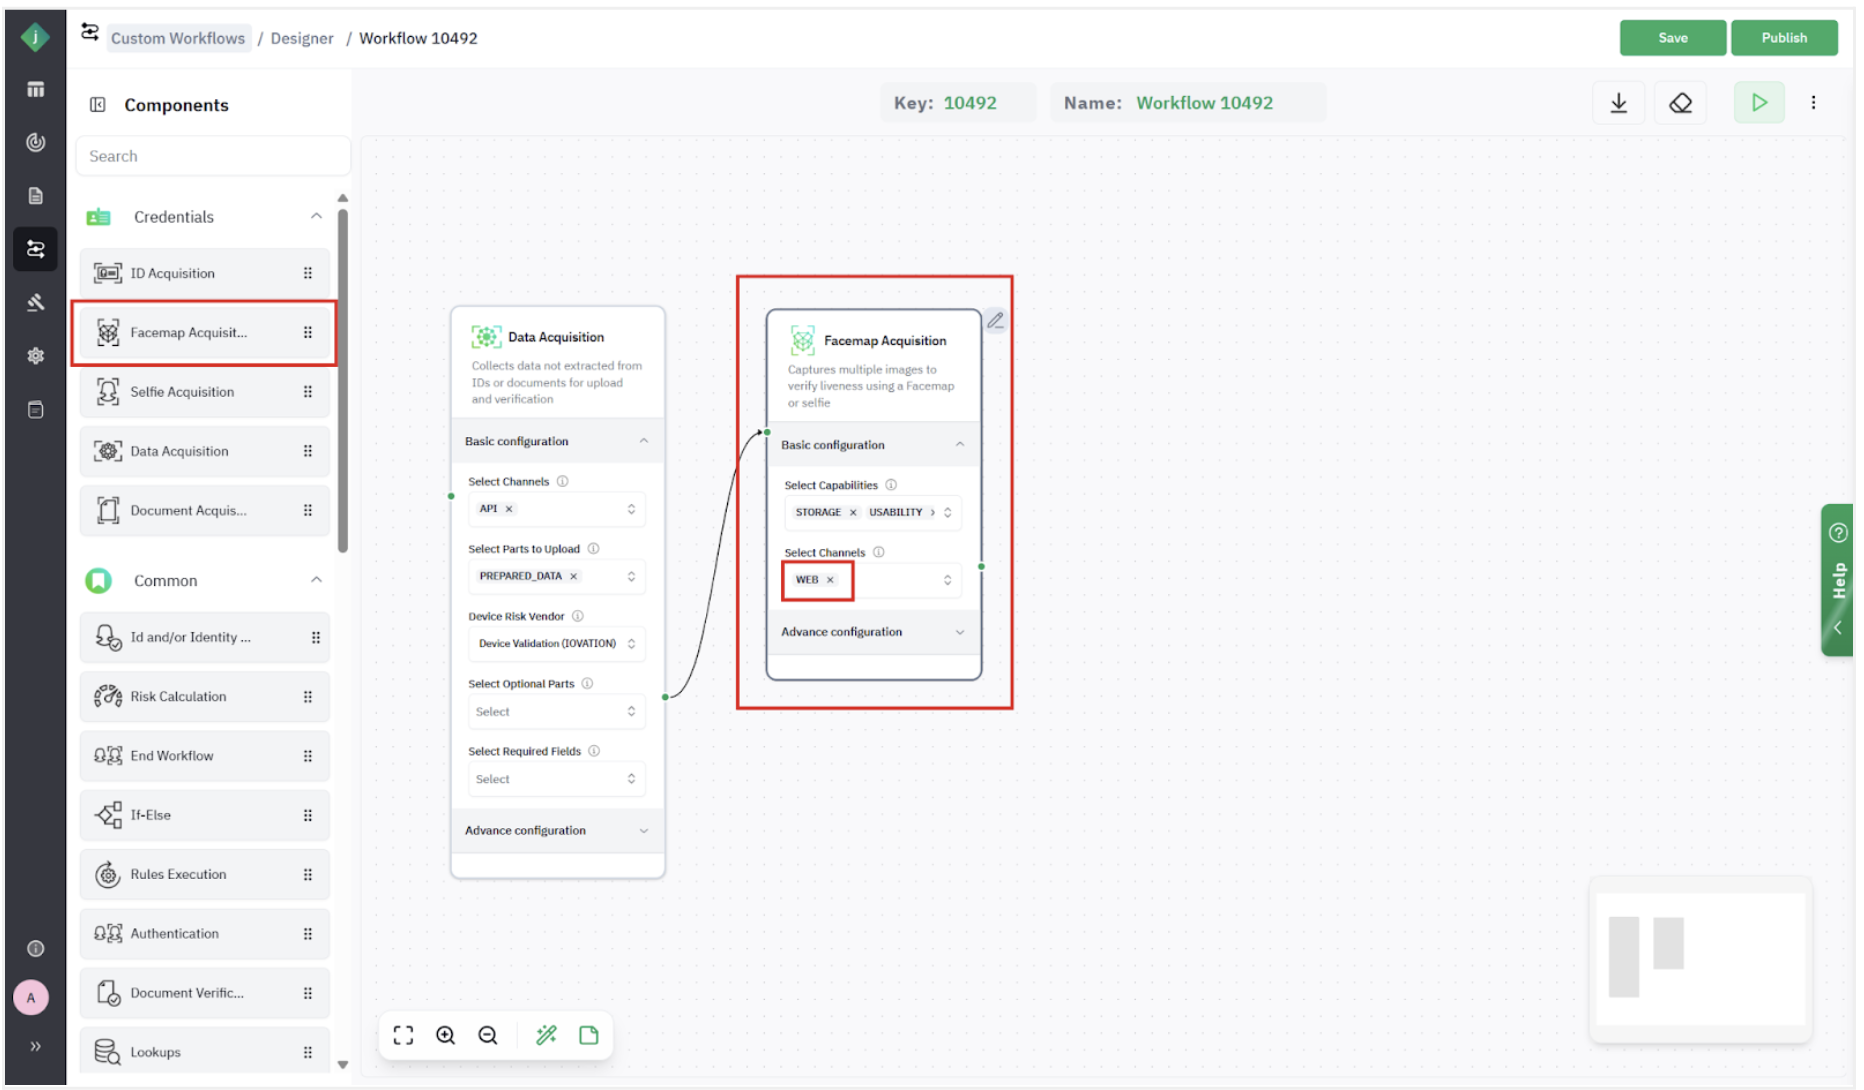Click the magic wand auto-arrange icon

(x=546, y=1035)
